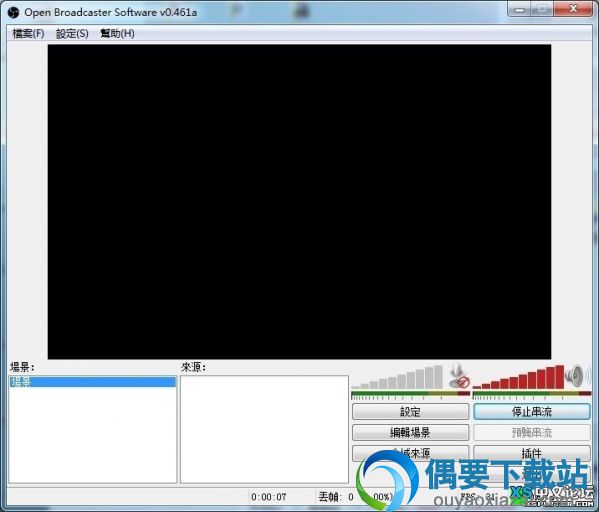Click the 設定 settings button
The image size is (599, 512).
click(410, 412)
